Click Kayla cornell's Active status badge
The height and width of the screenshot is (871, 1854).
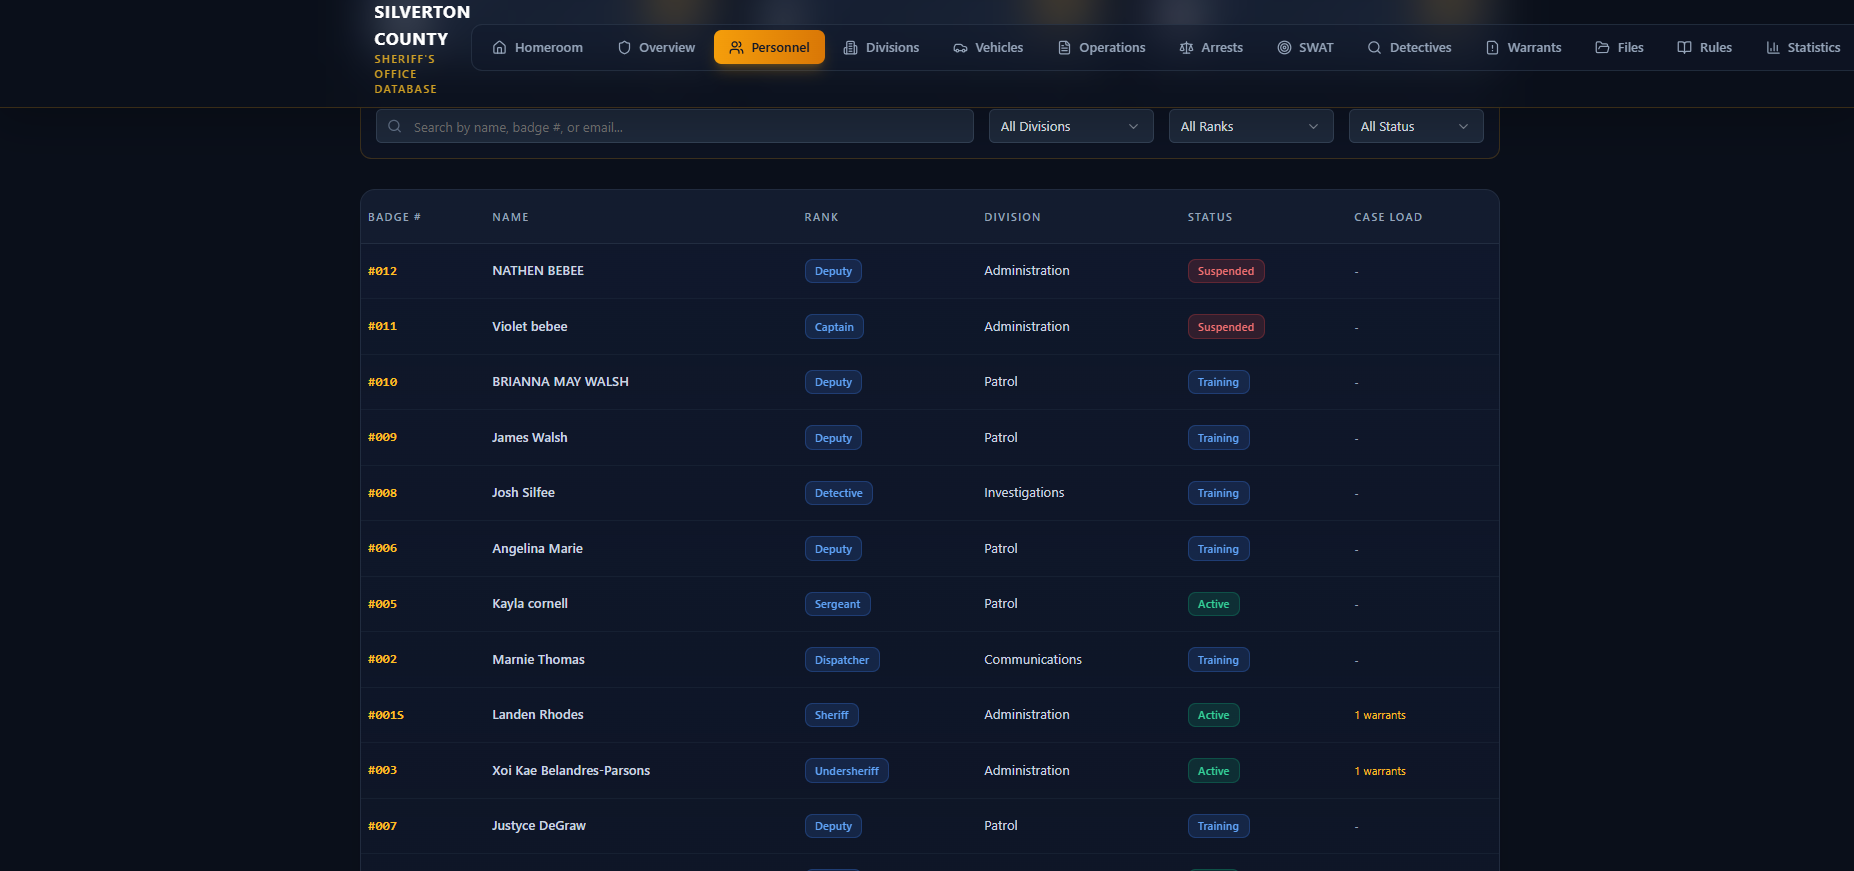tap(1213, 604)
